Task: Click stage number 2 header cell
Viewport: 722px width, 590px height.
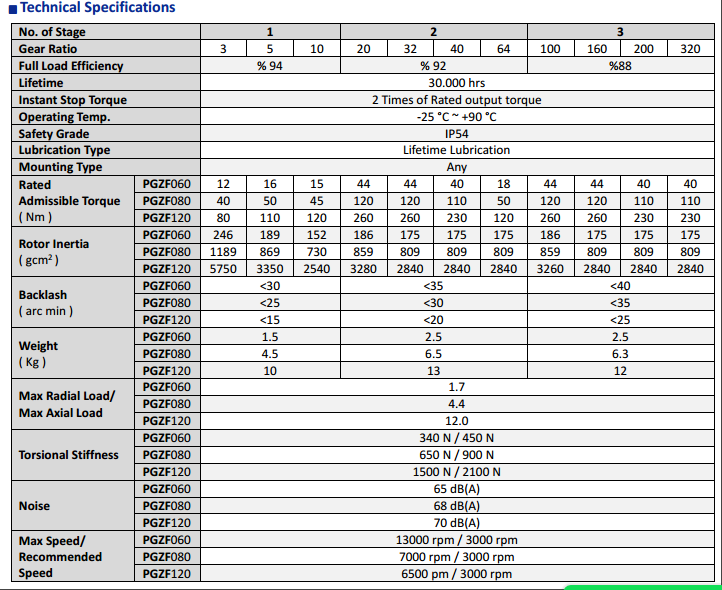Action: [433, 32]
